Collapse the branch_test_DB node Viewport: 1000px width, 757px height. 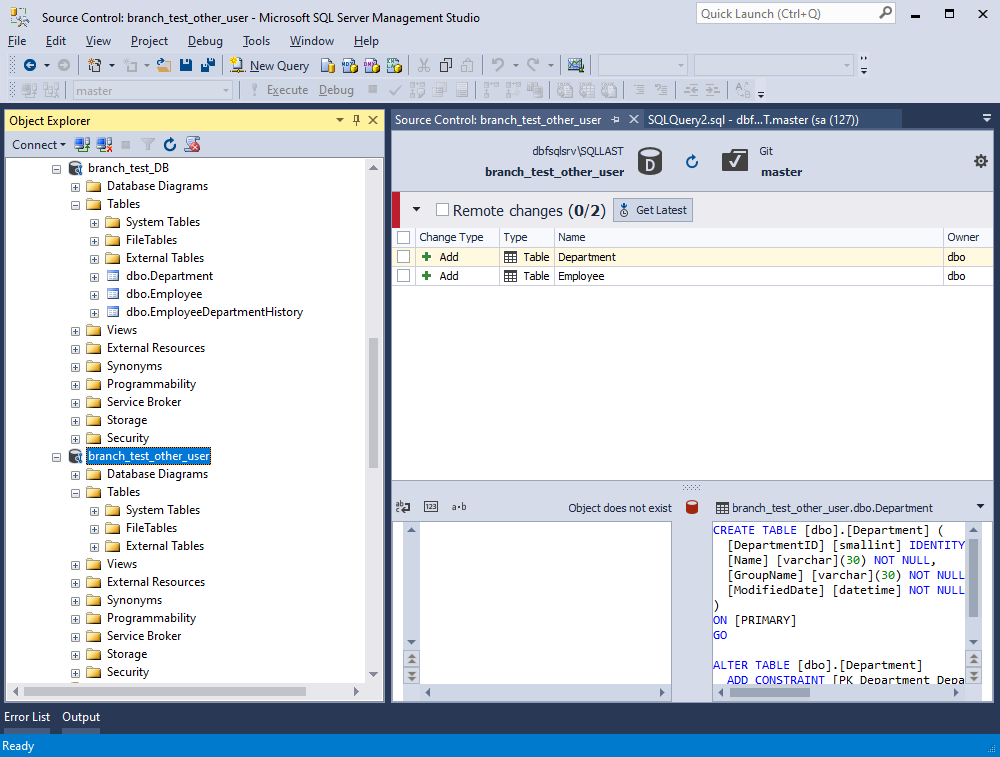pyautogui.click(x=56, y=169)
